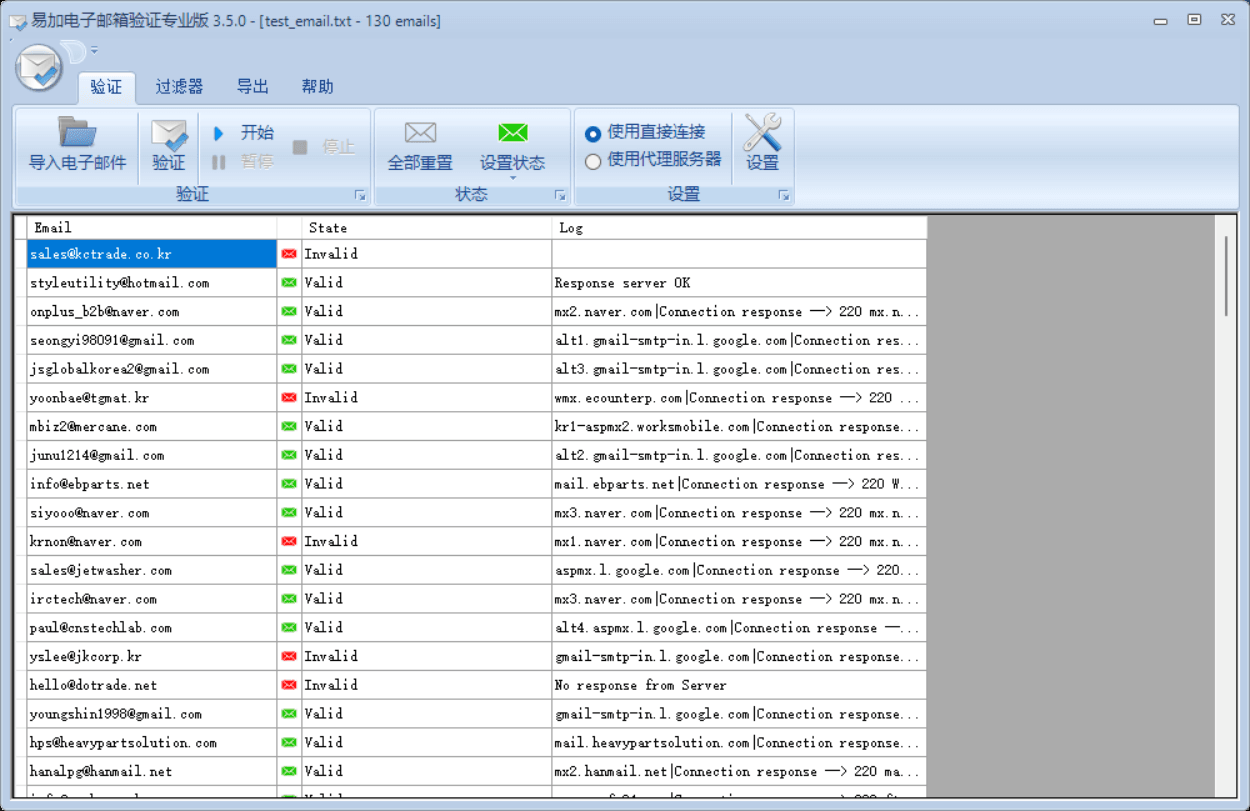Click the red invalid icon beside sales@kctrade.co.kr

click(x=289, y=254)
